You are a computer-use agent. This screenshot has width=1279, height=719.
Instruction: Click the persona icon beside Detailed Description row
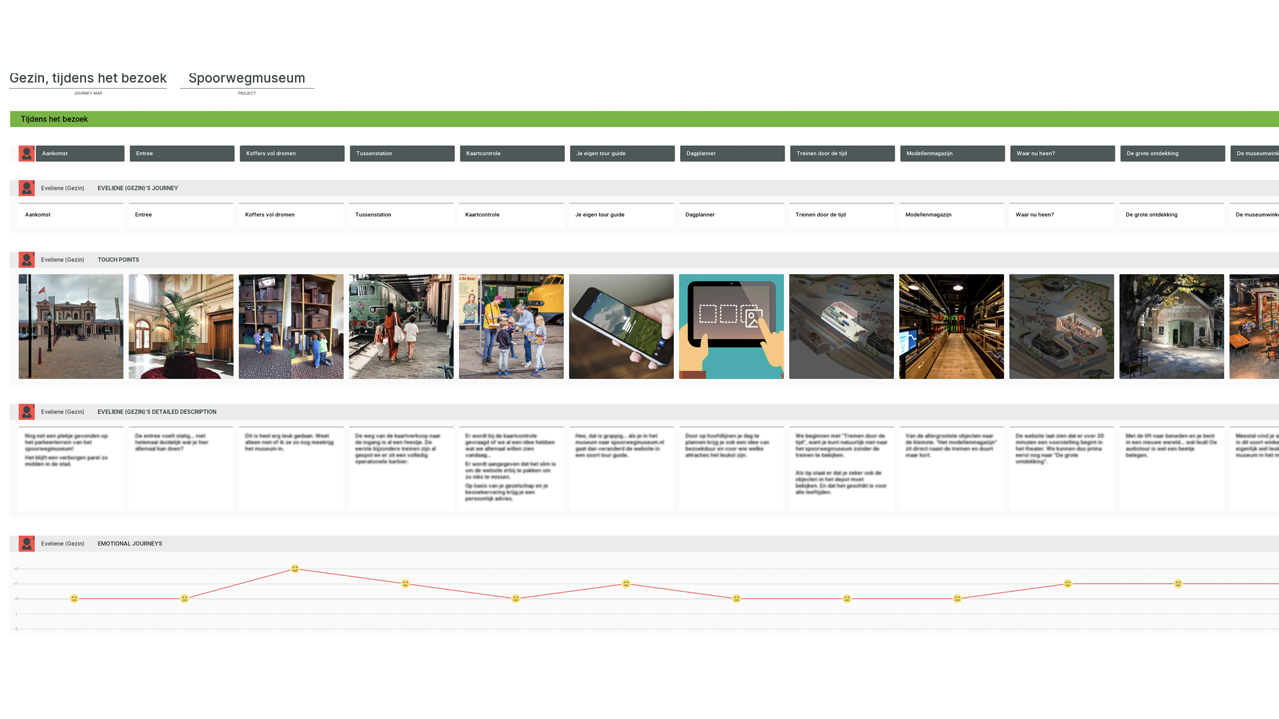click(x=25, y=411)
